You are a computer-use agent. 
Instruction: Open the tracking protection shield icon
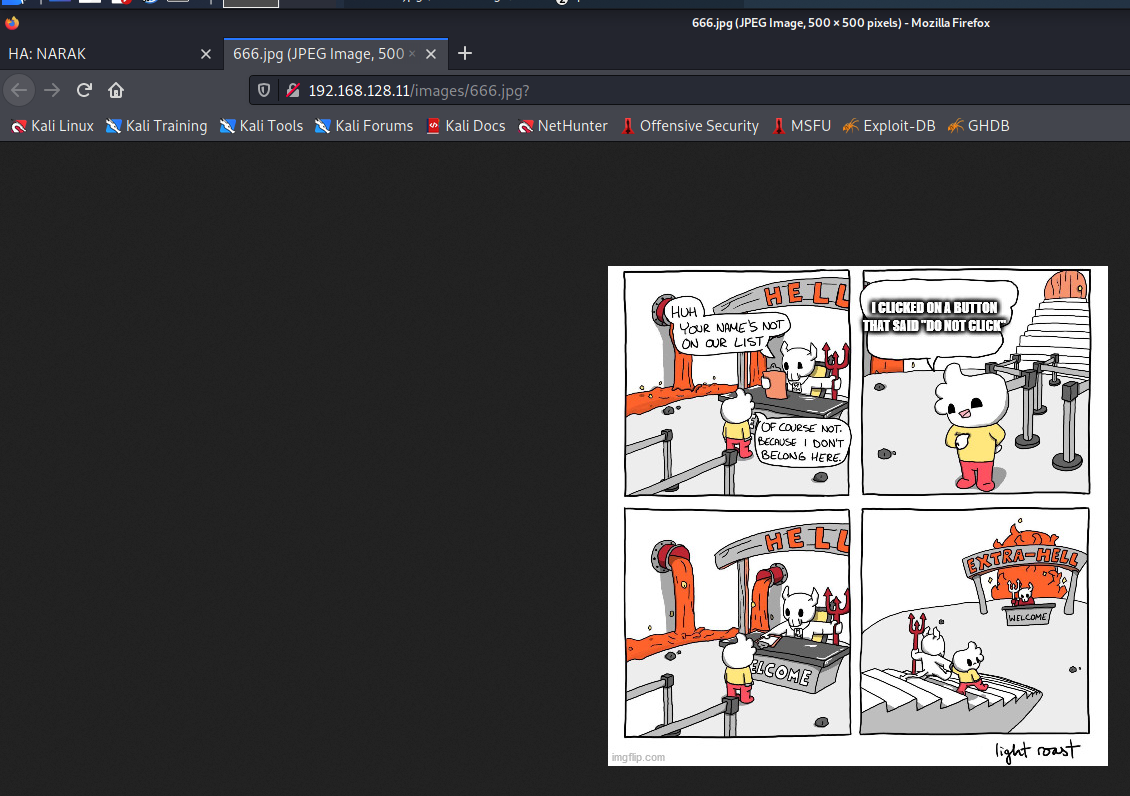coord(264,90)
